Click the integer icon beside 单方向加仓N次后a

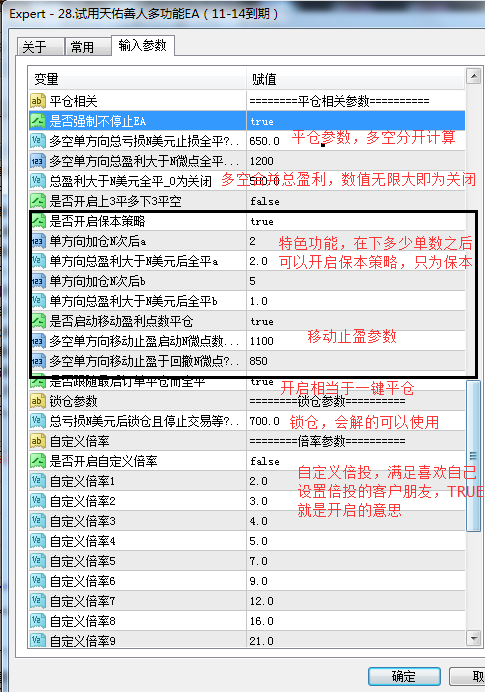click(x=38, y=241)
